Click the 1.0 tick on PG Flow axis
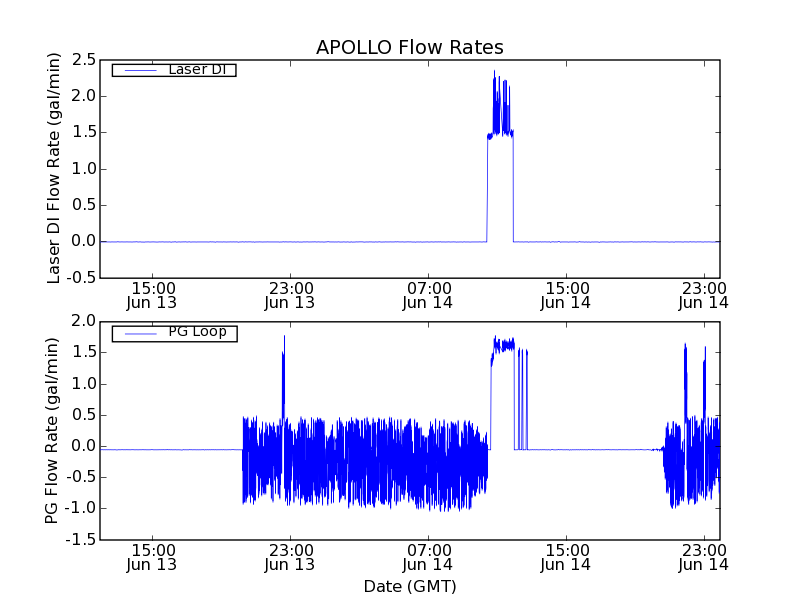This screenshot has width=800, height=600. (84, 384)
